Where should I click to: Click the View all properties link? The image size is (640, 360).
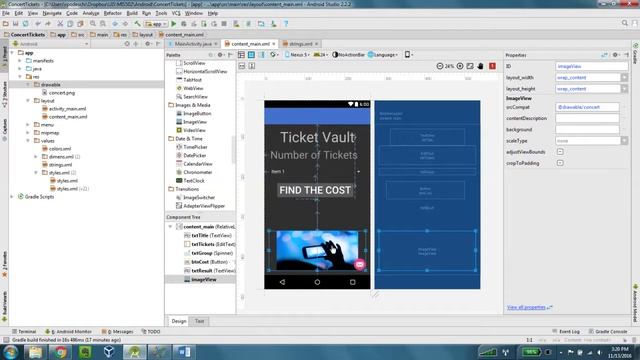point(527,307)
